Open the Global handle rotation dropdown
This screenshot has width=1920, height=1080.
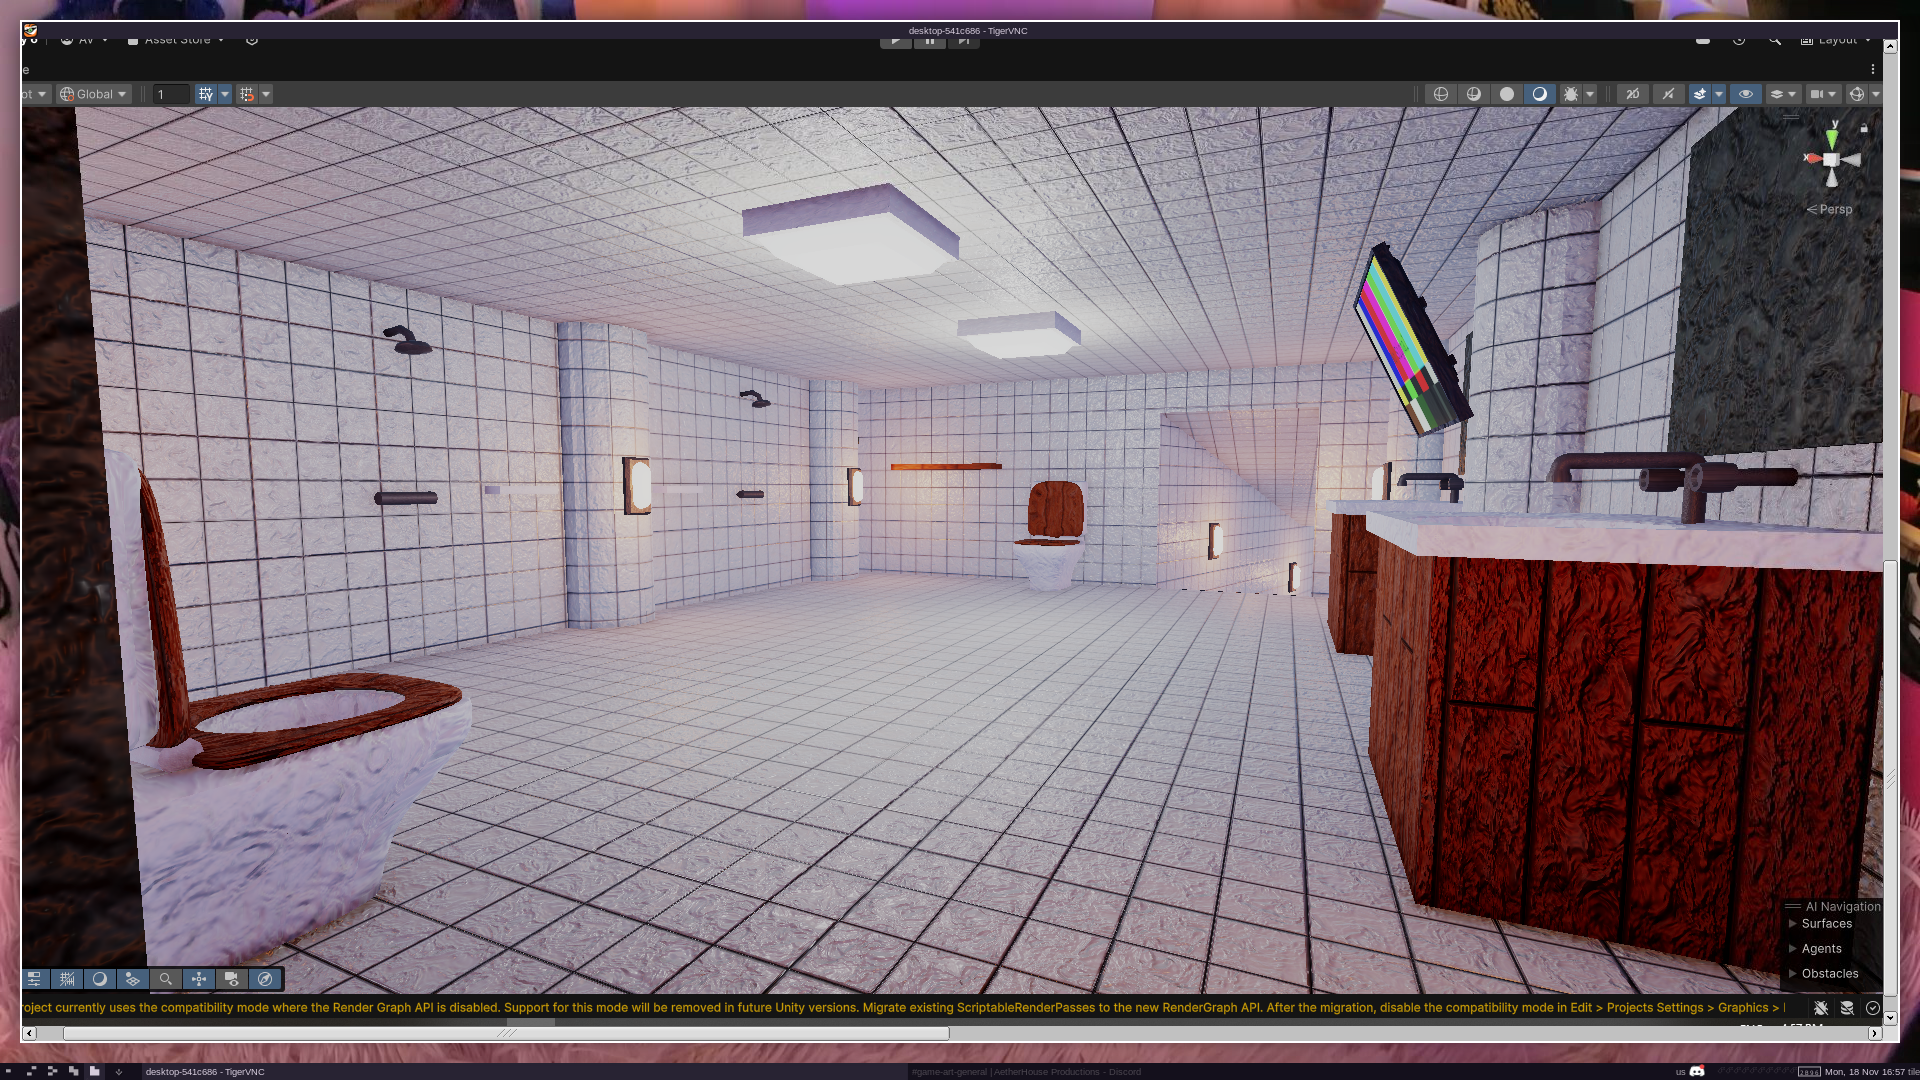pyautogui.click(x=94, y=94)
